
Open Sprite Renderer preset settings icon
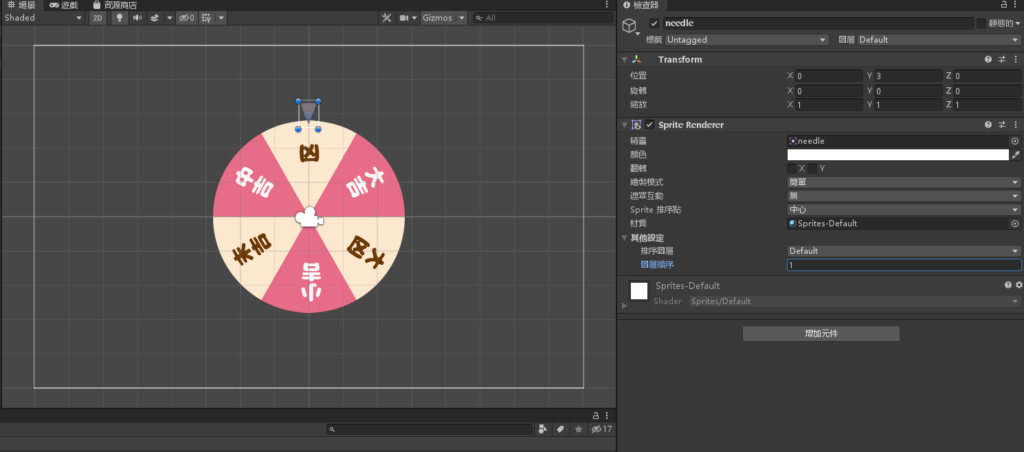(1002, 125)
